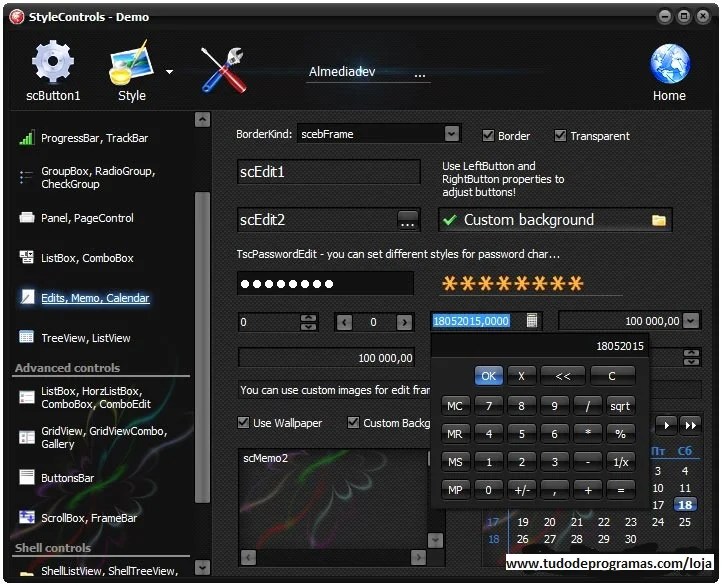This screenshot has height=586, width=722.
Task: Open the GridView, GridViewCombo, Gallery page
Action: coord(104,437)
